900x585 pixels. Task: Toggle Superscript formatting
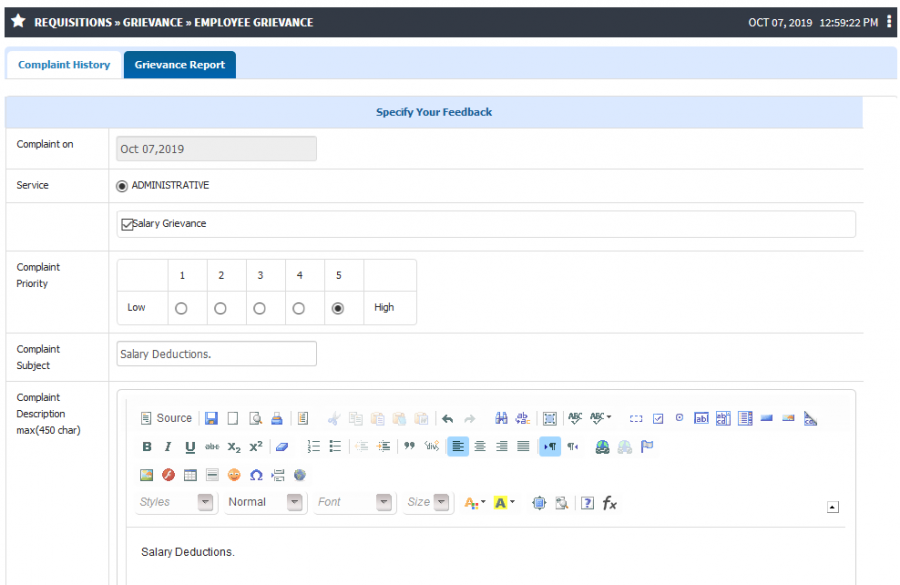point(256,447)
